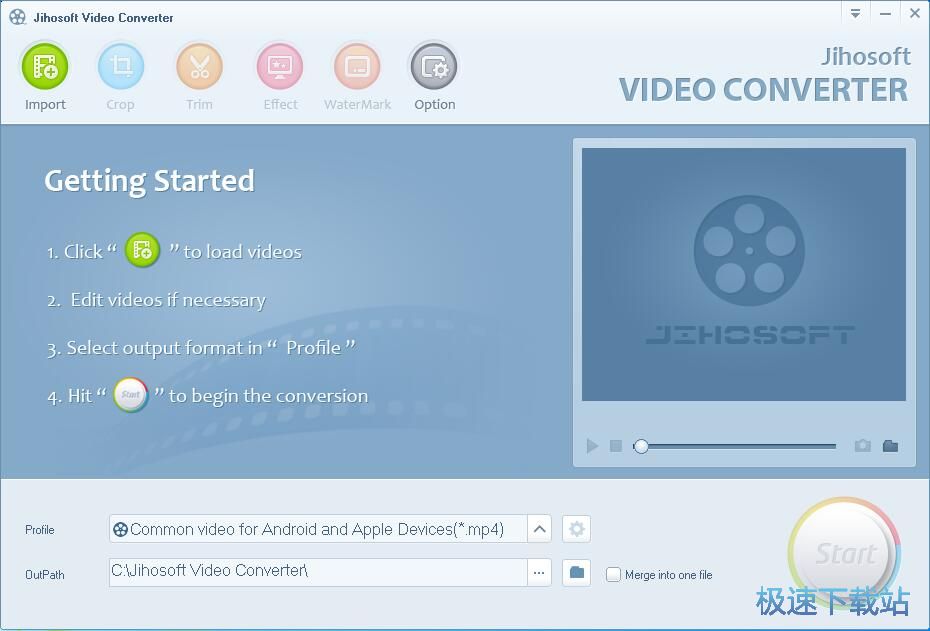The image size is (930, 631).
Task: Open the title bar dropdown menu arrow
Action: [855, 14]
